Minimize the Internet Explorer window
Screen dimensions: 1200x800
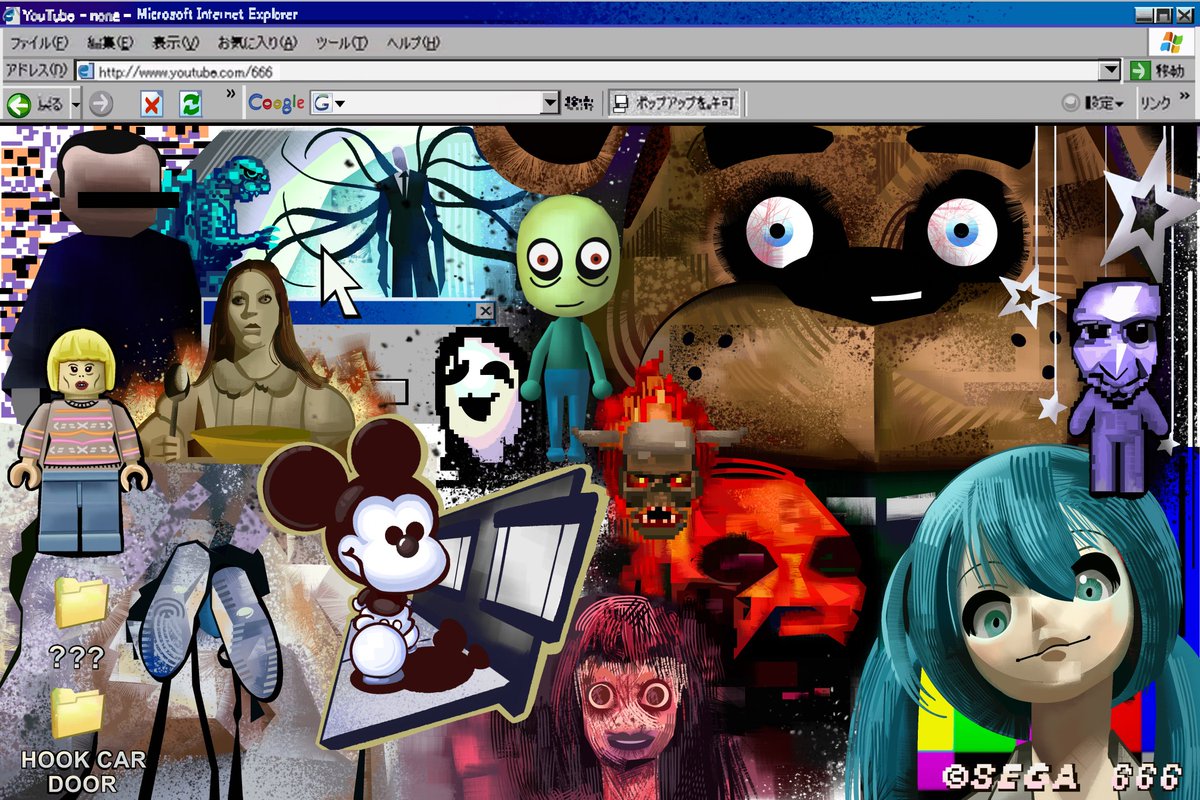[1145, 15]
